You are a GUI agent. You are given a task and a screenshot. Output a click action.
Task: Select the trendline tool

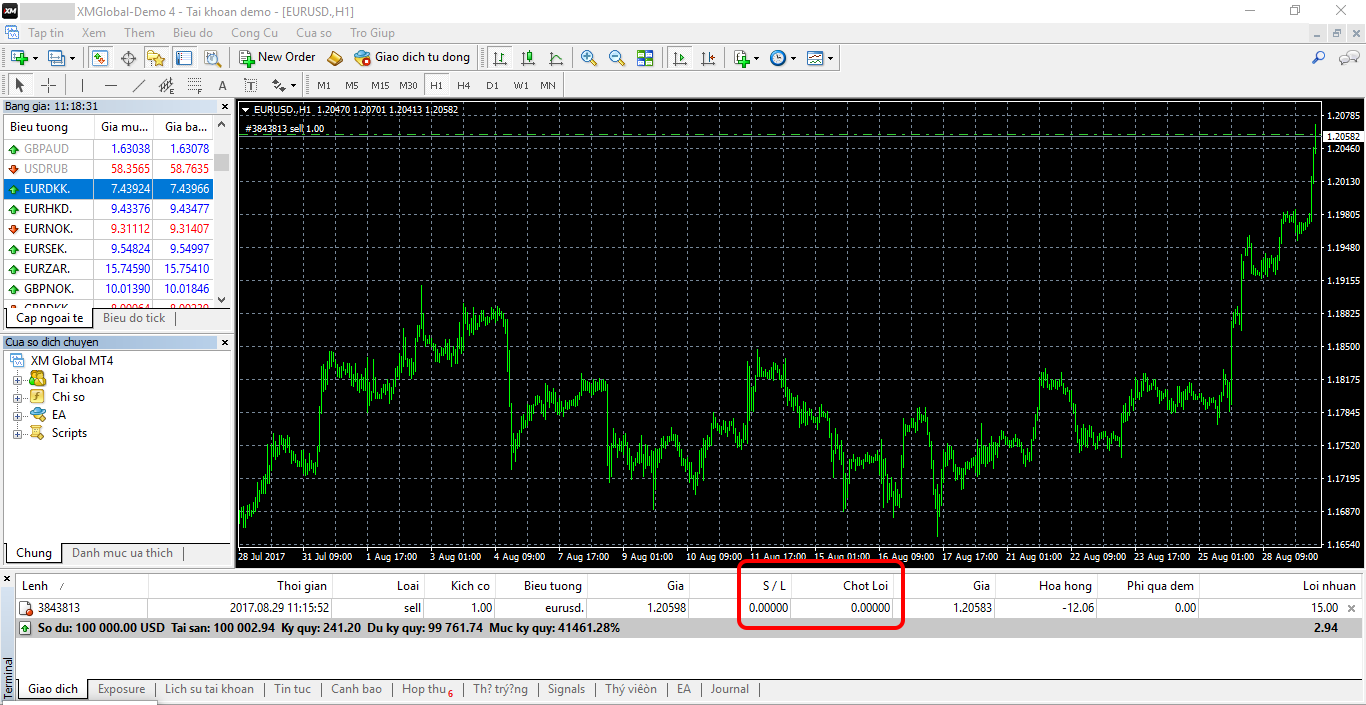139,85
